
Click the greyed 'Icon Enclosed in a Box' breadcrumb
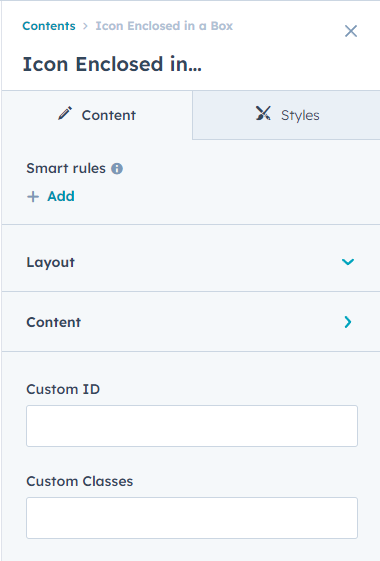pos(164,26)
